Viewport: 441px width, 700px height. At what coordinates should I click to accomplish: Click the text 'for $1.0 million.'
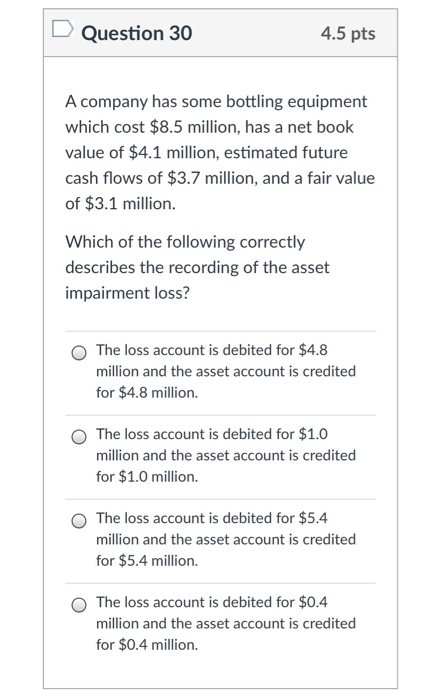coord(147,476)
